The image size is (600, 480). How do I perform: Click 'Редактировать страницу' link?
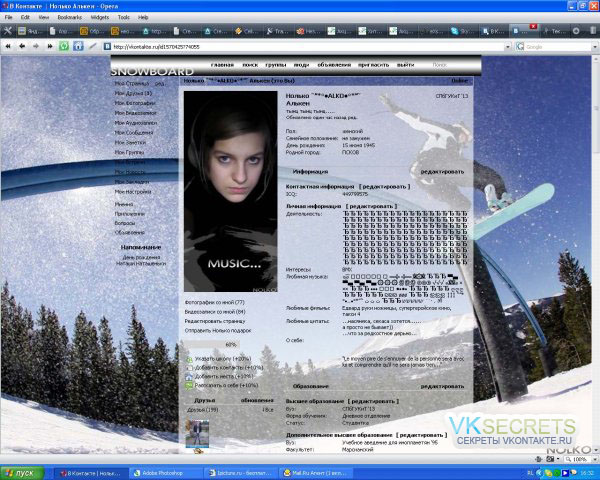(x=215, y=322)
